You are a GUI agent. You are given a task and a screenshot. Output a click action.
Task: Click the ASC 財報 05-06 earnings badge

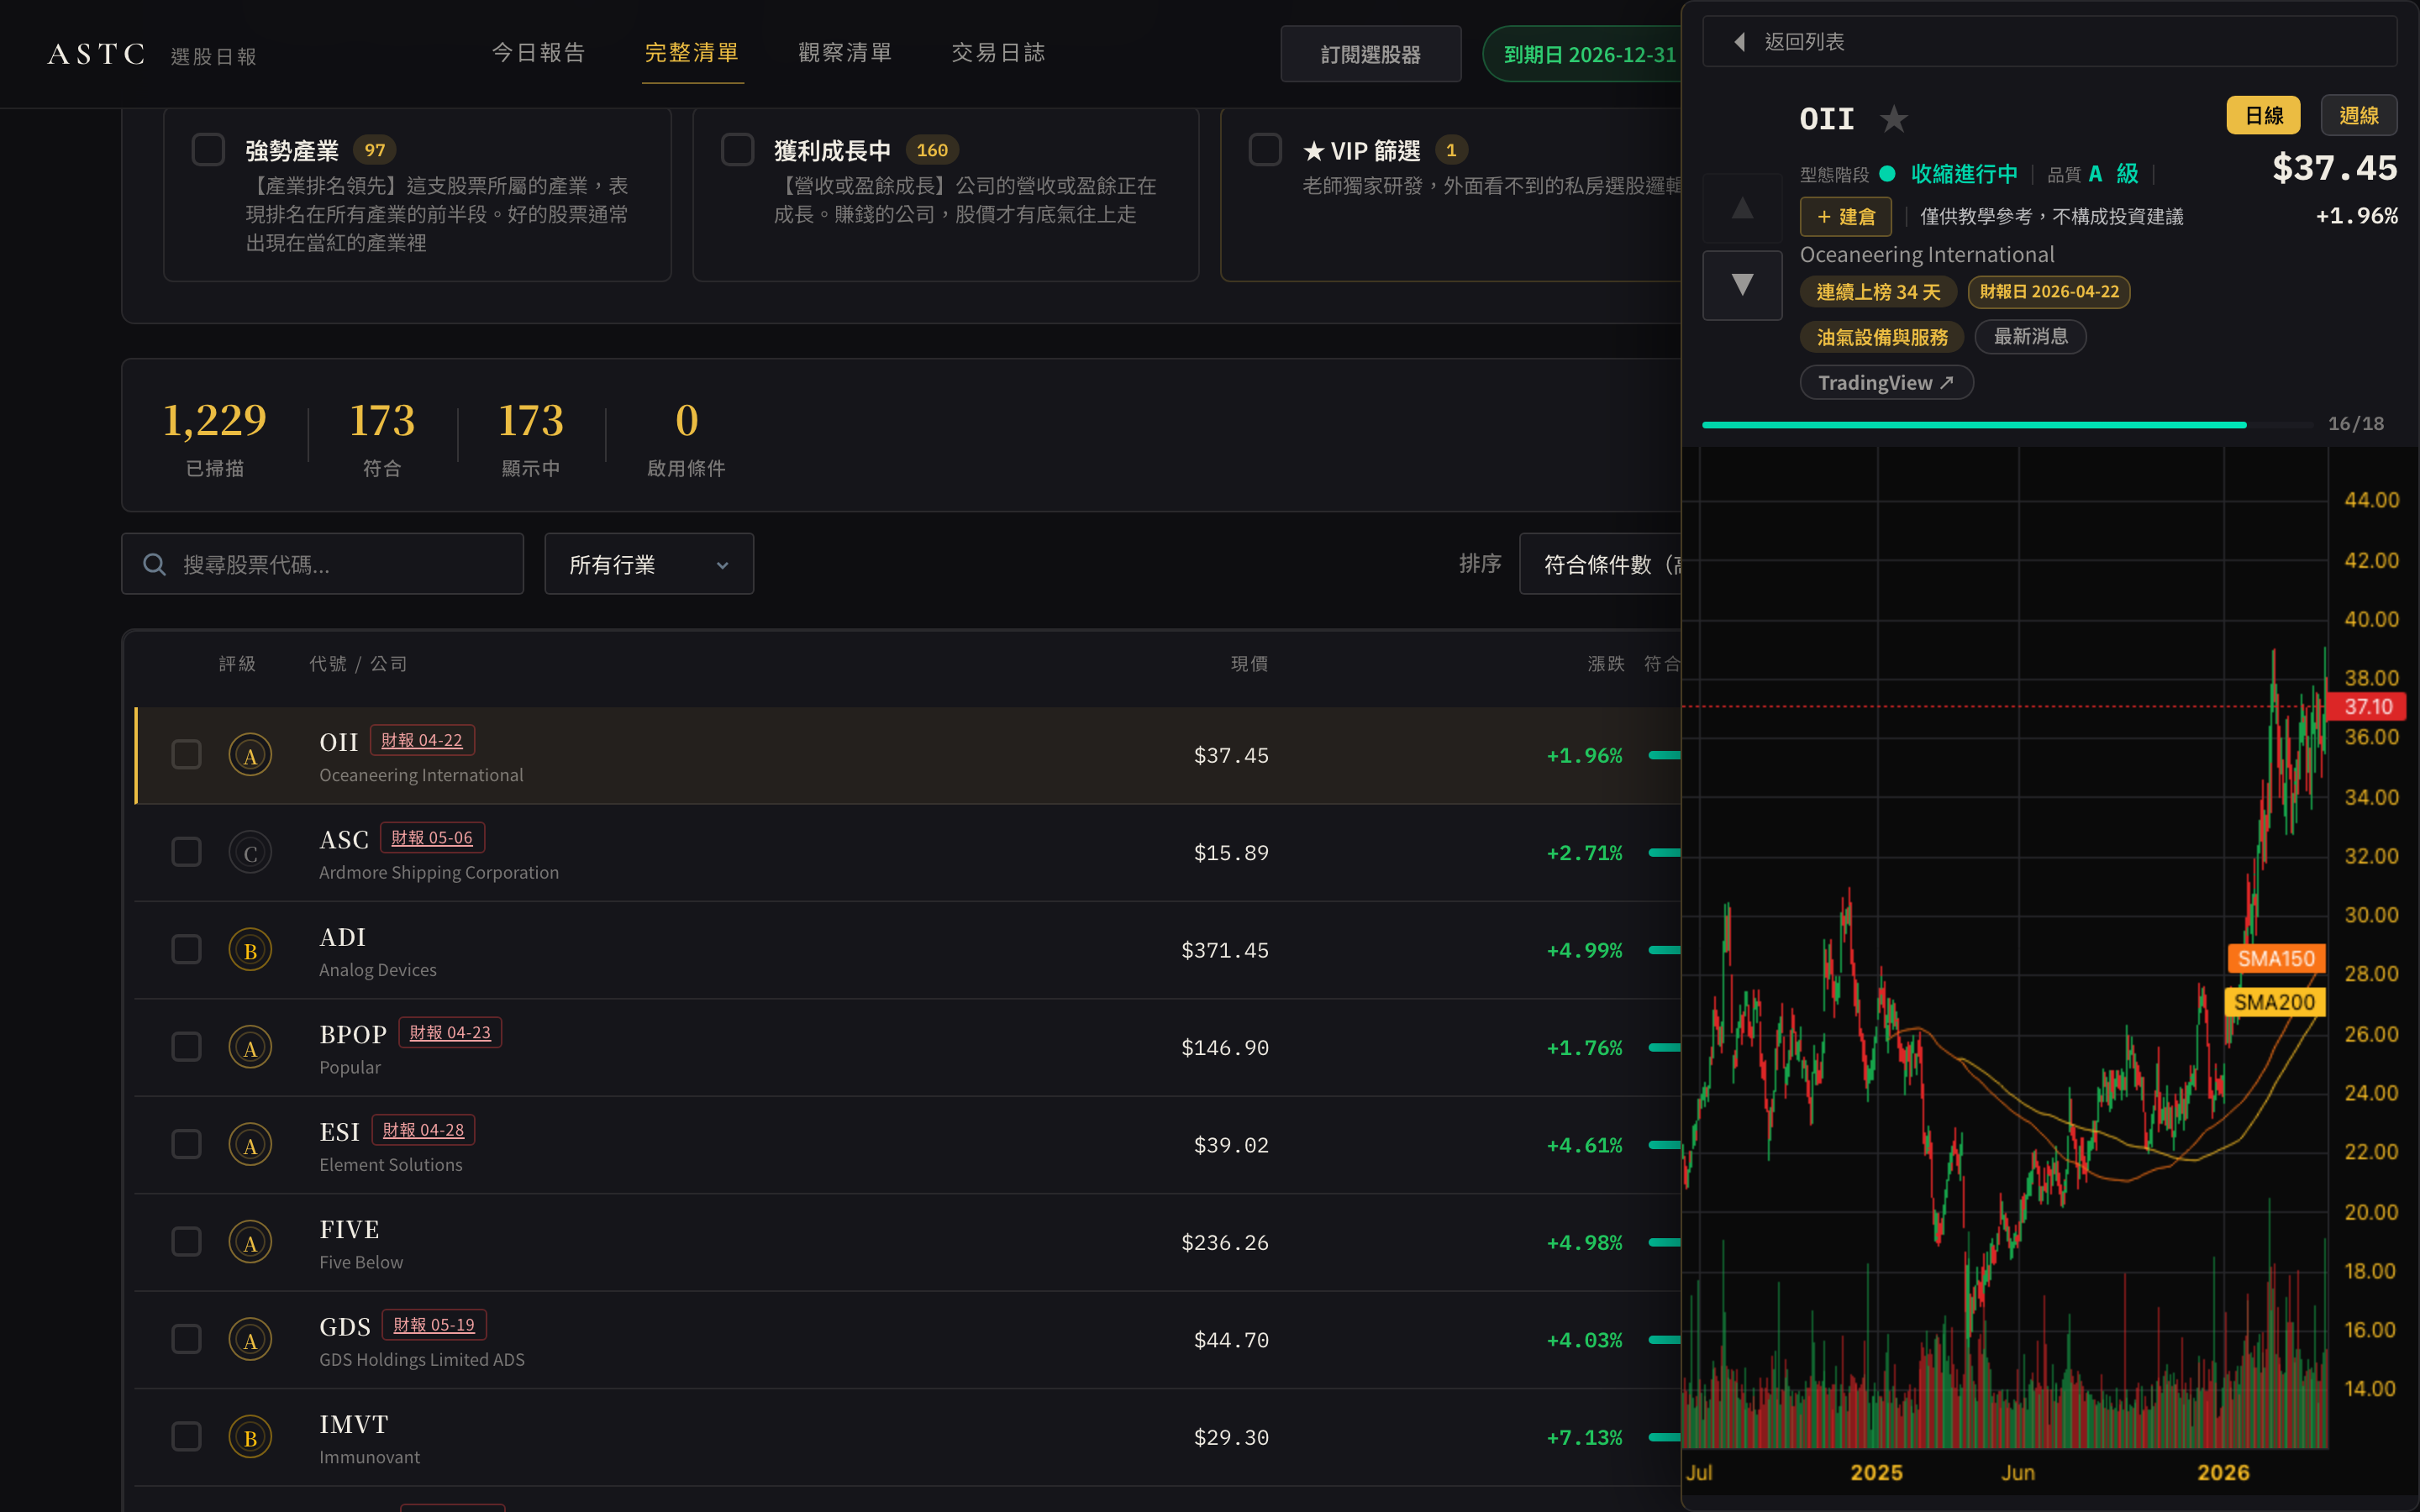[432, 838]
